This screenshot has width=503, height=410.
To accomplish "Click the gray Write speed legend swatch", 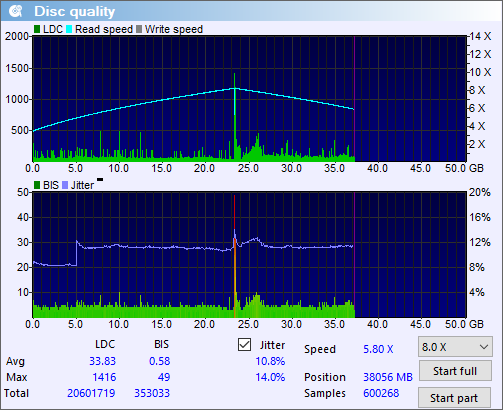I will [139, 29].
